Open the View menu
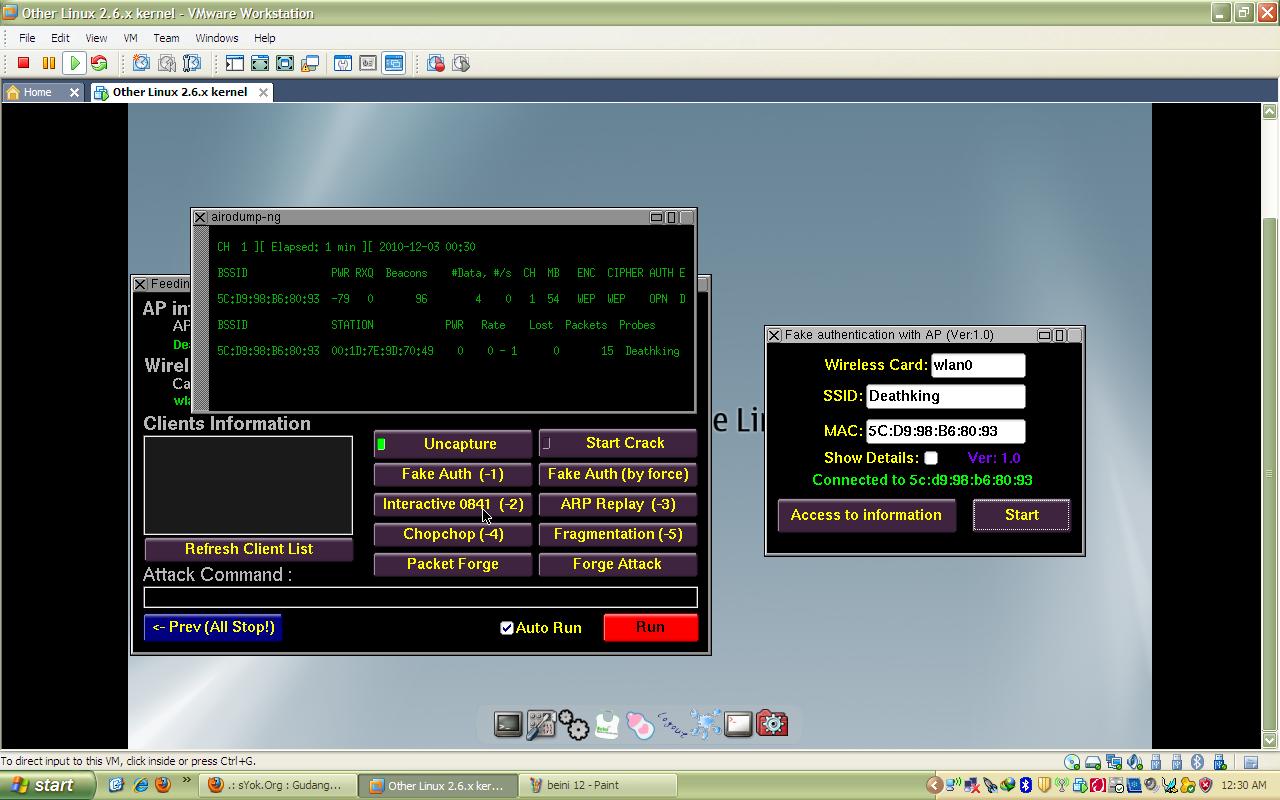This screenshot has width=1280, height=800. click(x=96, y=38)
